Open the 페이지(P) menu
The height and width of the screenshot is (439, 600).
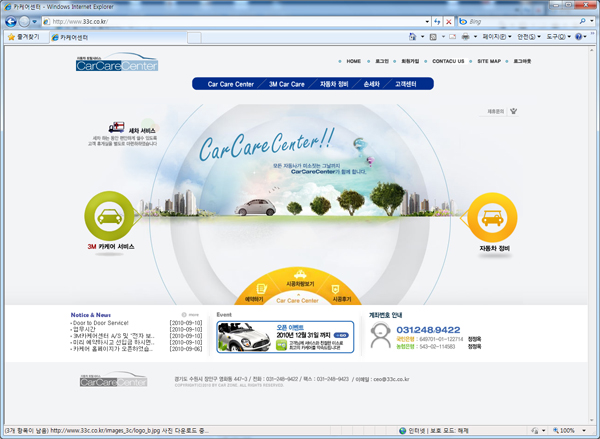[x=497, y=37]
